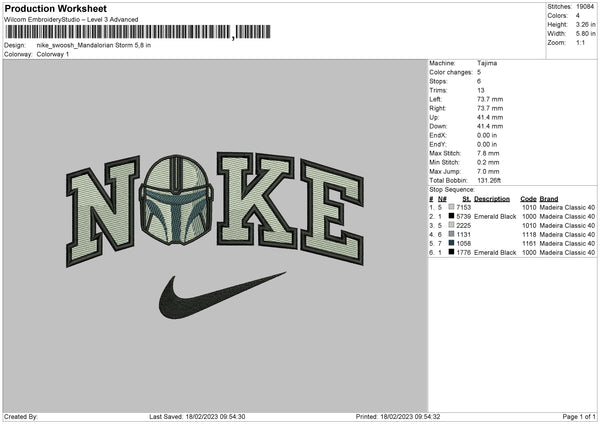Click 'Emerald Black' in the 5739 row
This screenshot has width=600, height=424.
click(x=495, y=217)
